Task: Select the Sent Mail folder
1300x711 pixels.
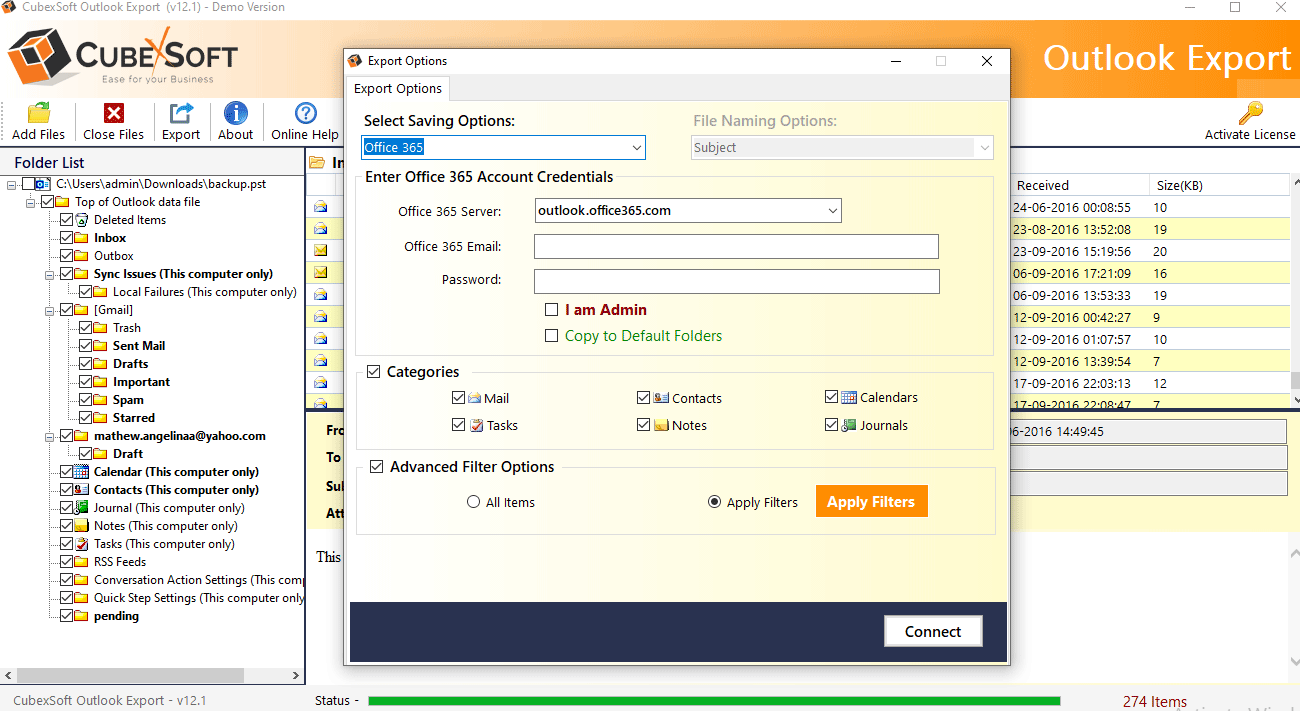Action: pos(139,346)
